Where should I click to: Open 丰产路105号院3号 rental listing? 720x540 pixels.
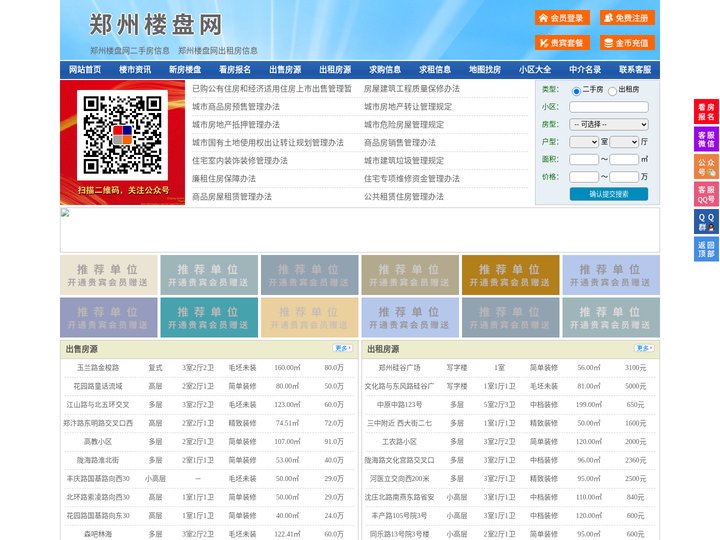coord(399,516)
